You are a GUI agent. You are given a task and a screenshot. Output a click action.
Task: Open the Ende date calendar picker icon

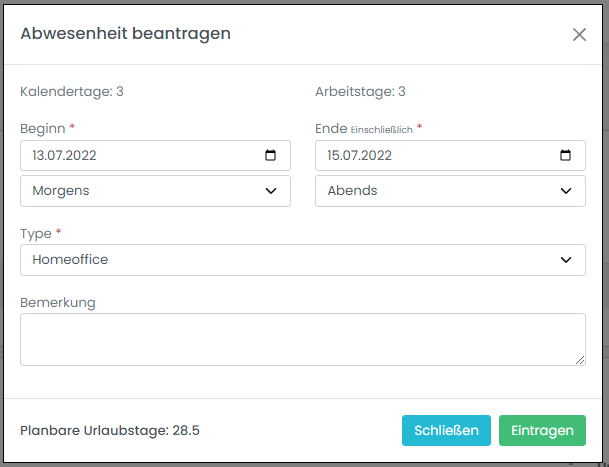565,155
